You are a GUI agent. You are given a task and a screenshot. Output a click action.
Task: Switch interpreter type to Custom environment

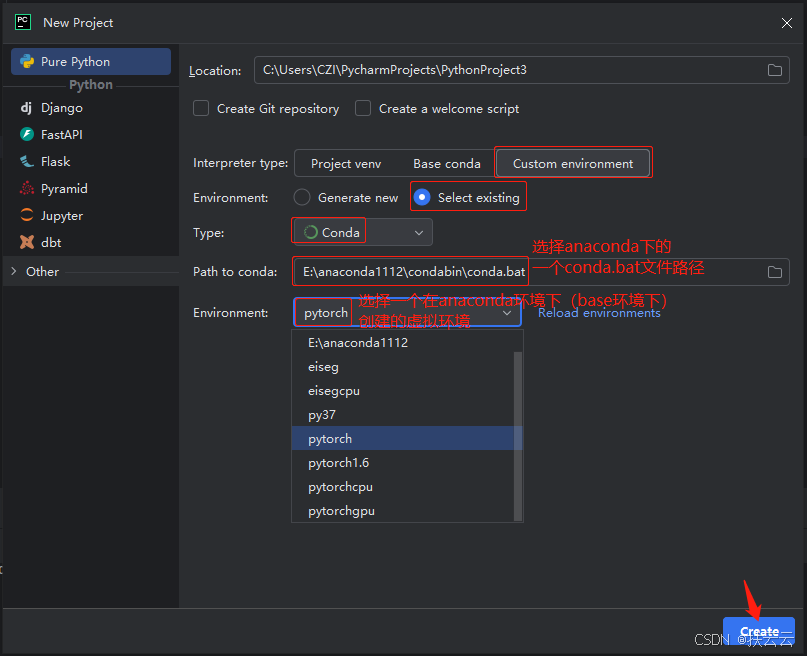[x=573, y=164]
